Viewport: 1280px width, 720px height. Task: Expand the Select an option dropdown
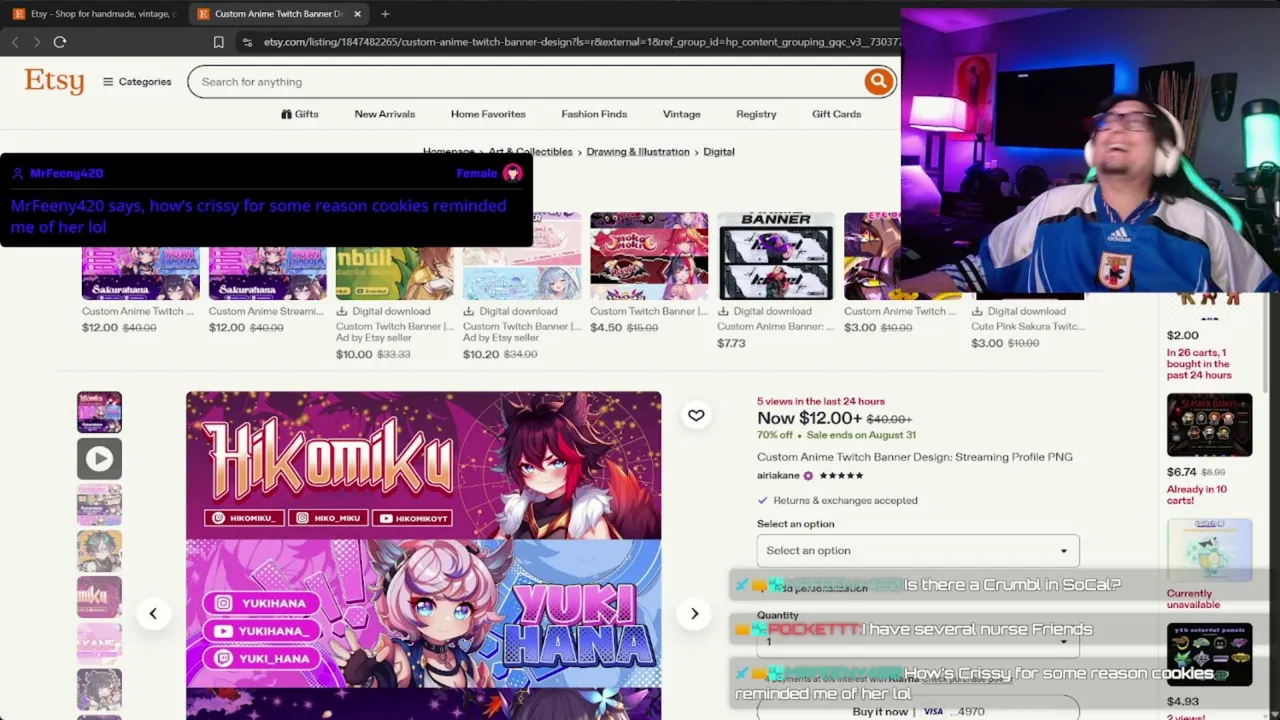point(918,550)
